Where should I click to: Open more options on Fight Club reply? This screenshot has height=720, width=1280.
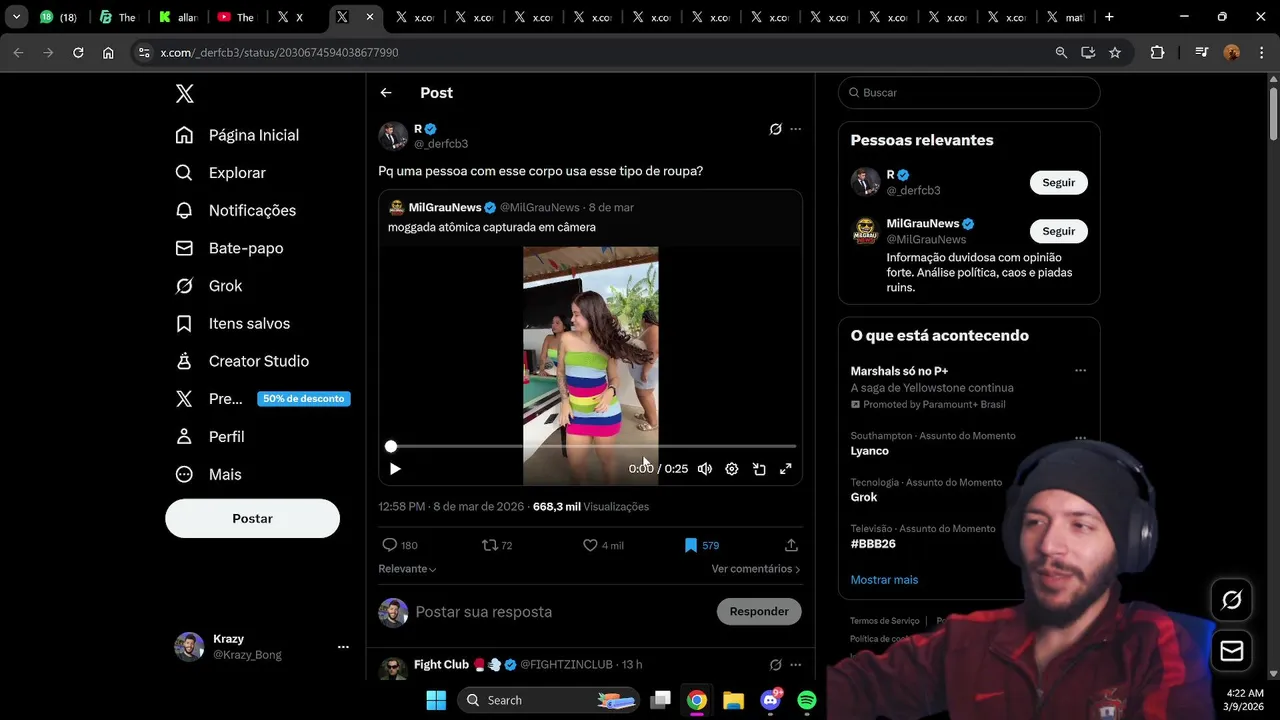click(x=796, y=665)
